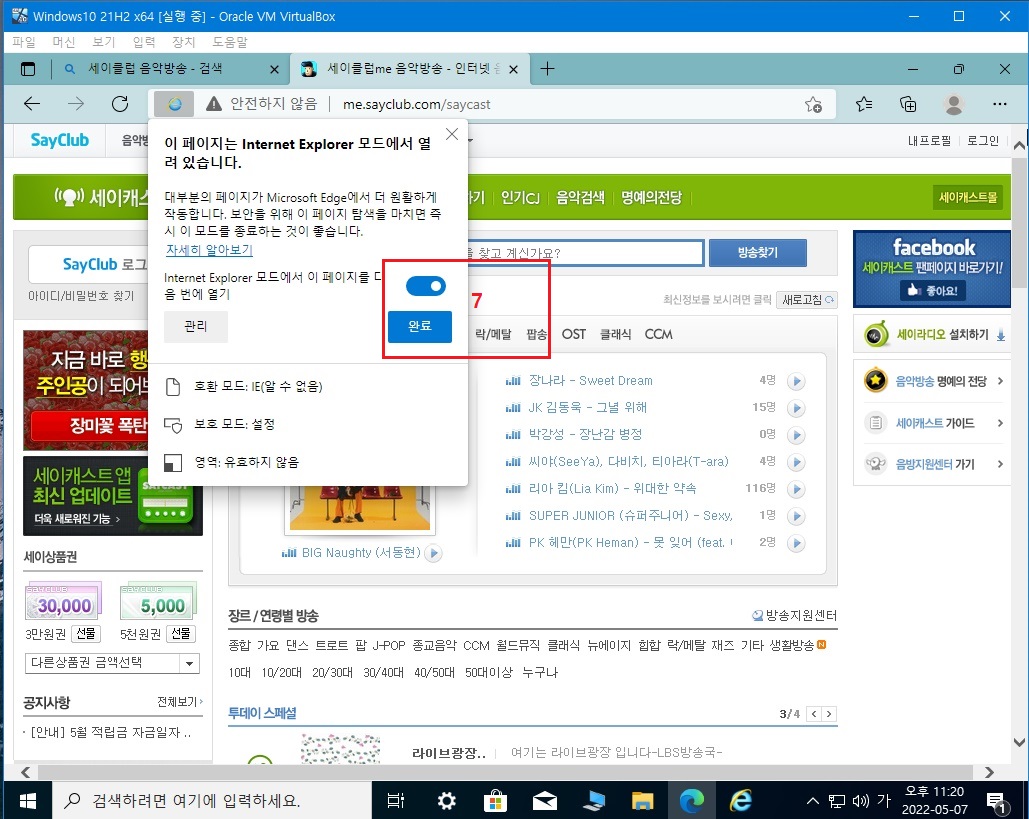Viewport: 1029px width, 819px height.
Task: Open Internet Explorer from the taskbar
Action: point(742,801)
